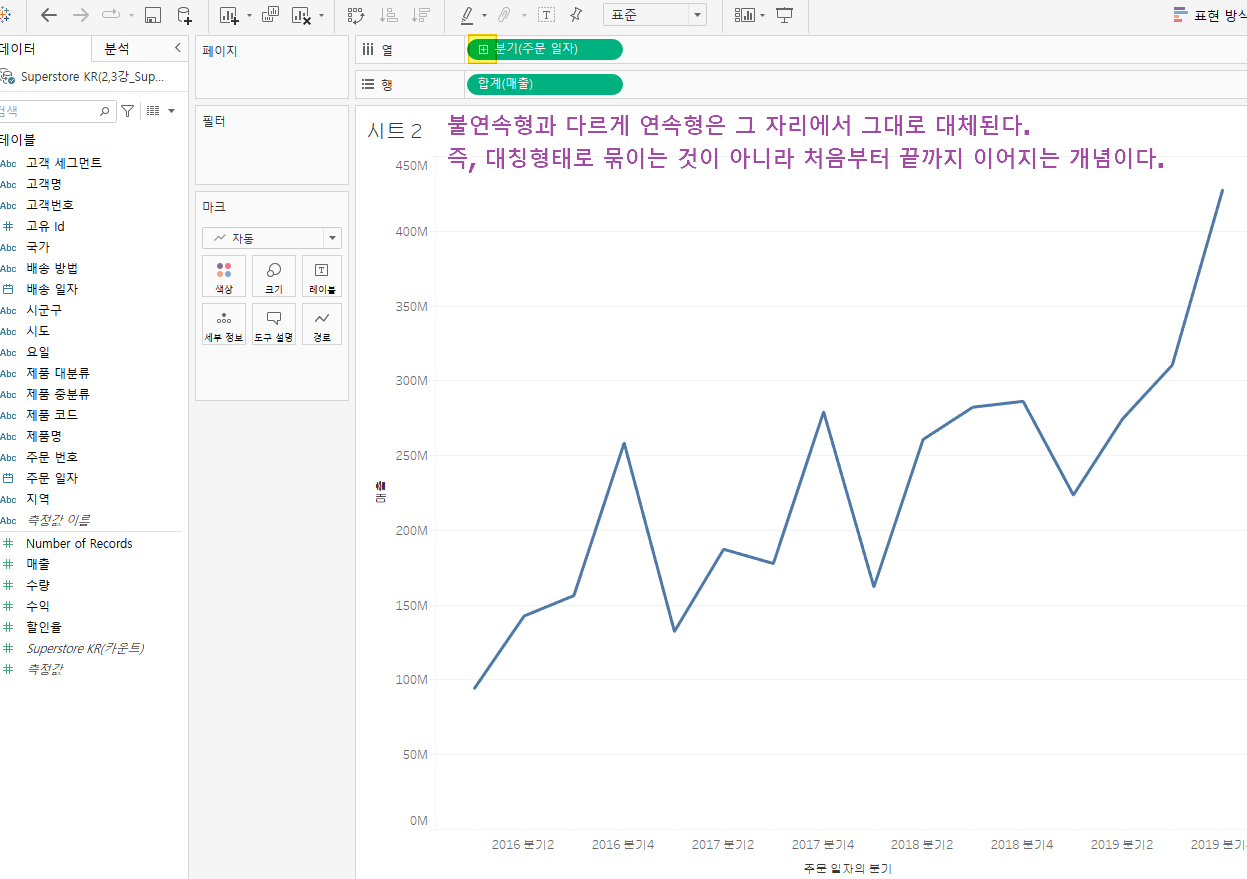Select the 제품 코드 field

(x=52, y=415)
